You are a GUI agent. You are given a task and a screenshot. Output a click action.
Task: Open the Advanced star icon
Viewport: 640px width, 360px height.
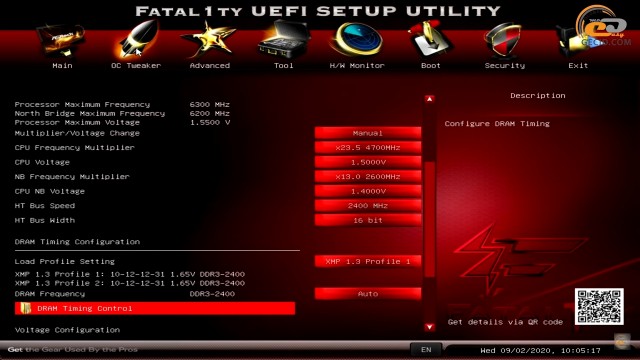[209, 39]
